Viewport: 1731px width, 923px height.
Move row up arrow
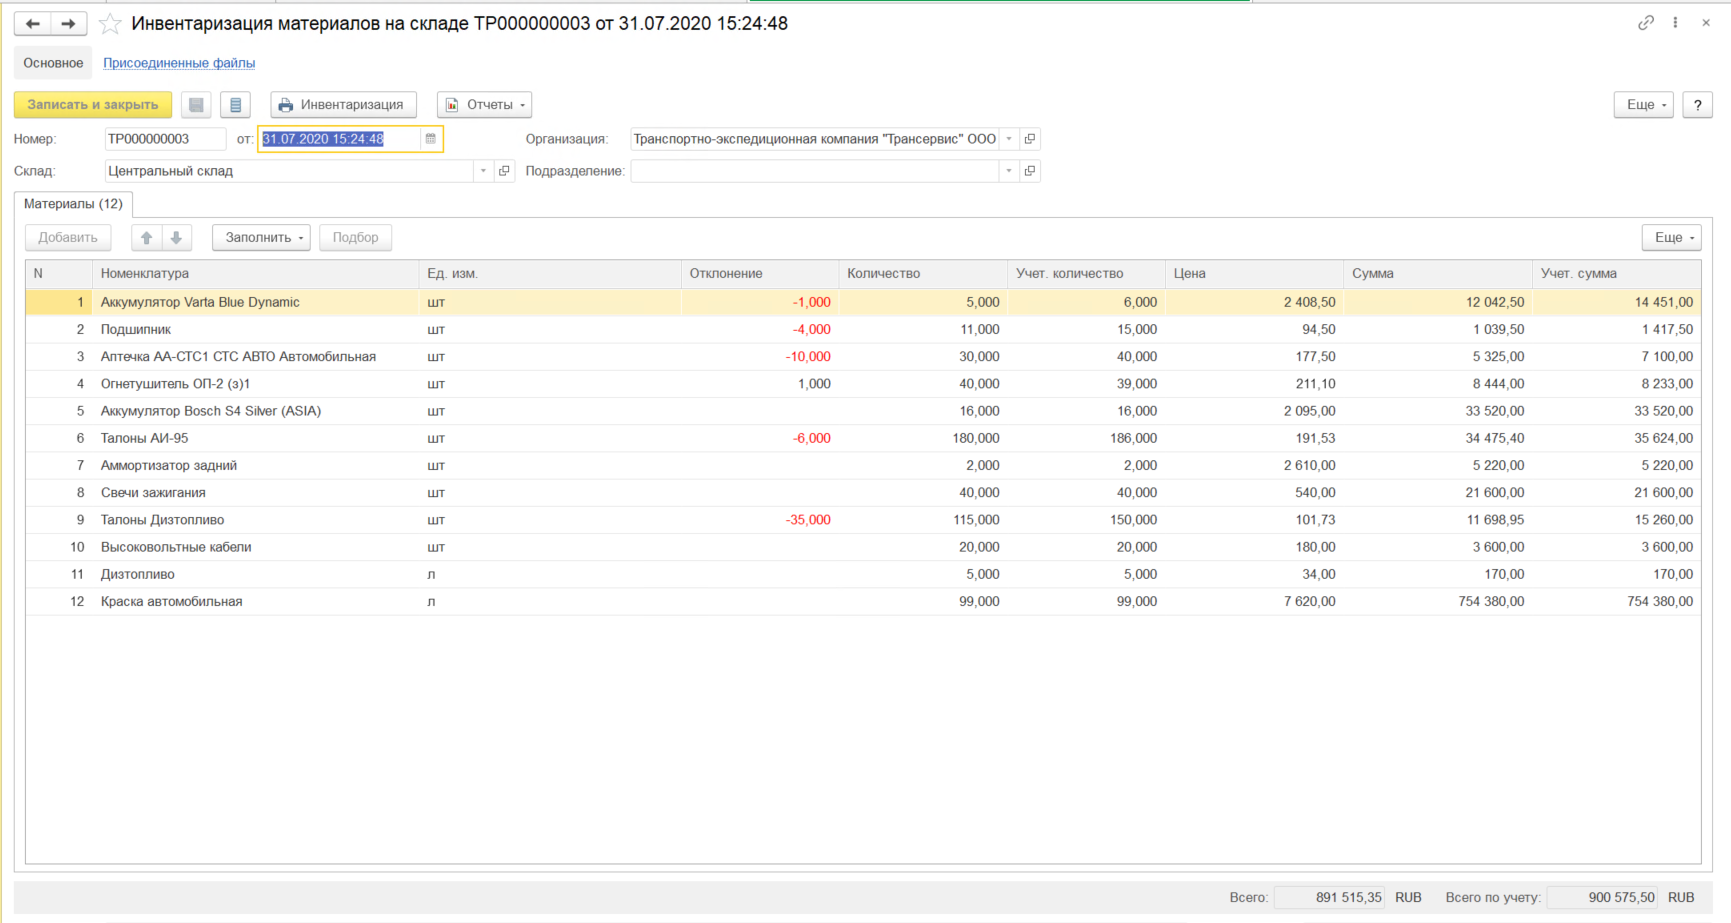pos(146,238)
